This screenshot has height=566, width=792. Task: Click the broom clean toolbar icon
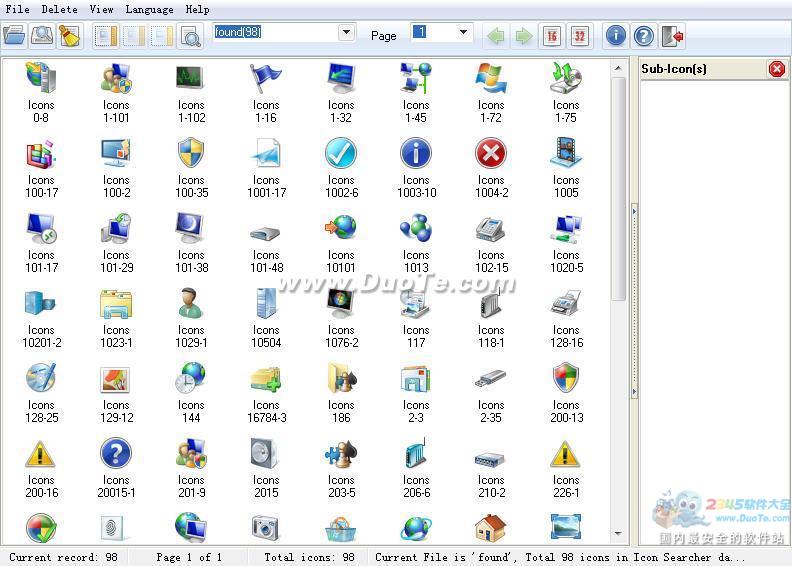pyautogui.click(x=70, y=35)
